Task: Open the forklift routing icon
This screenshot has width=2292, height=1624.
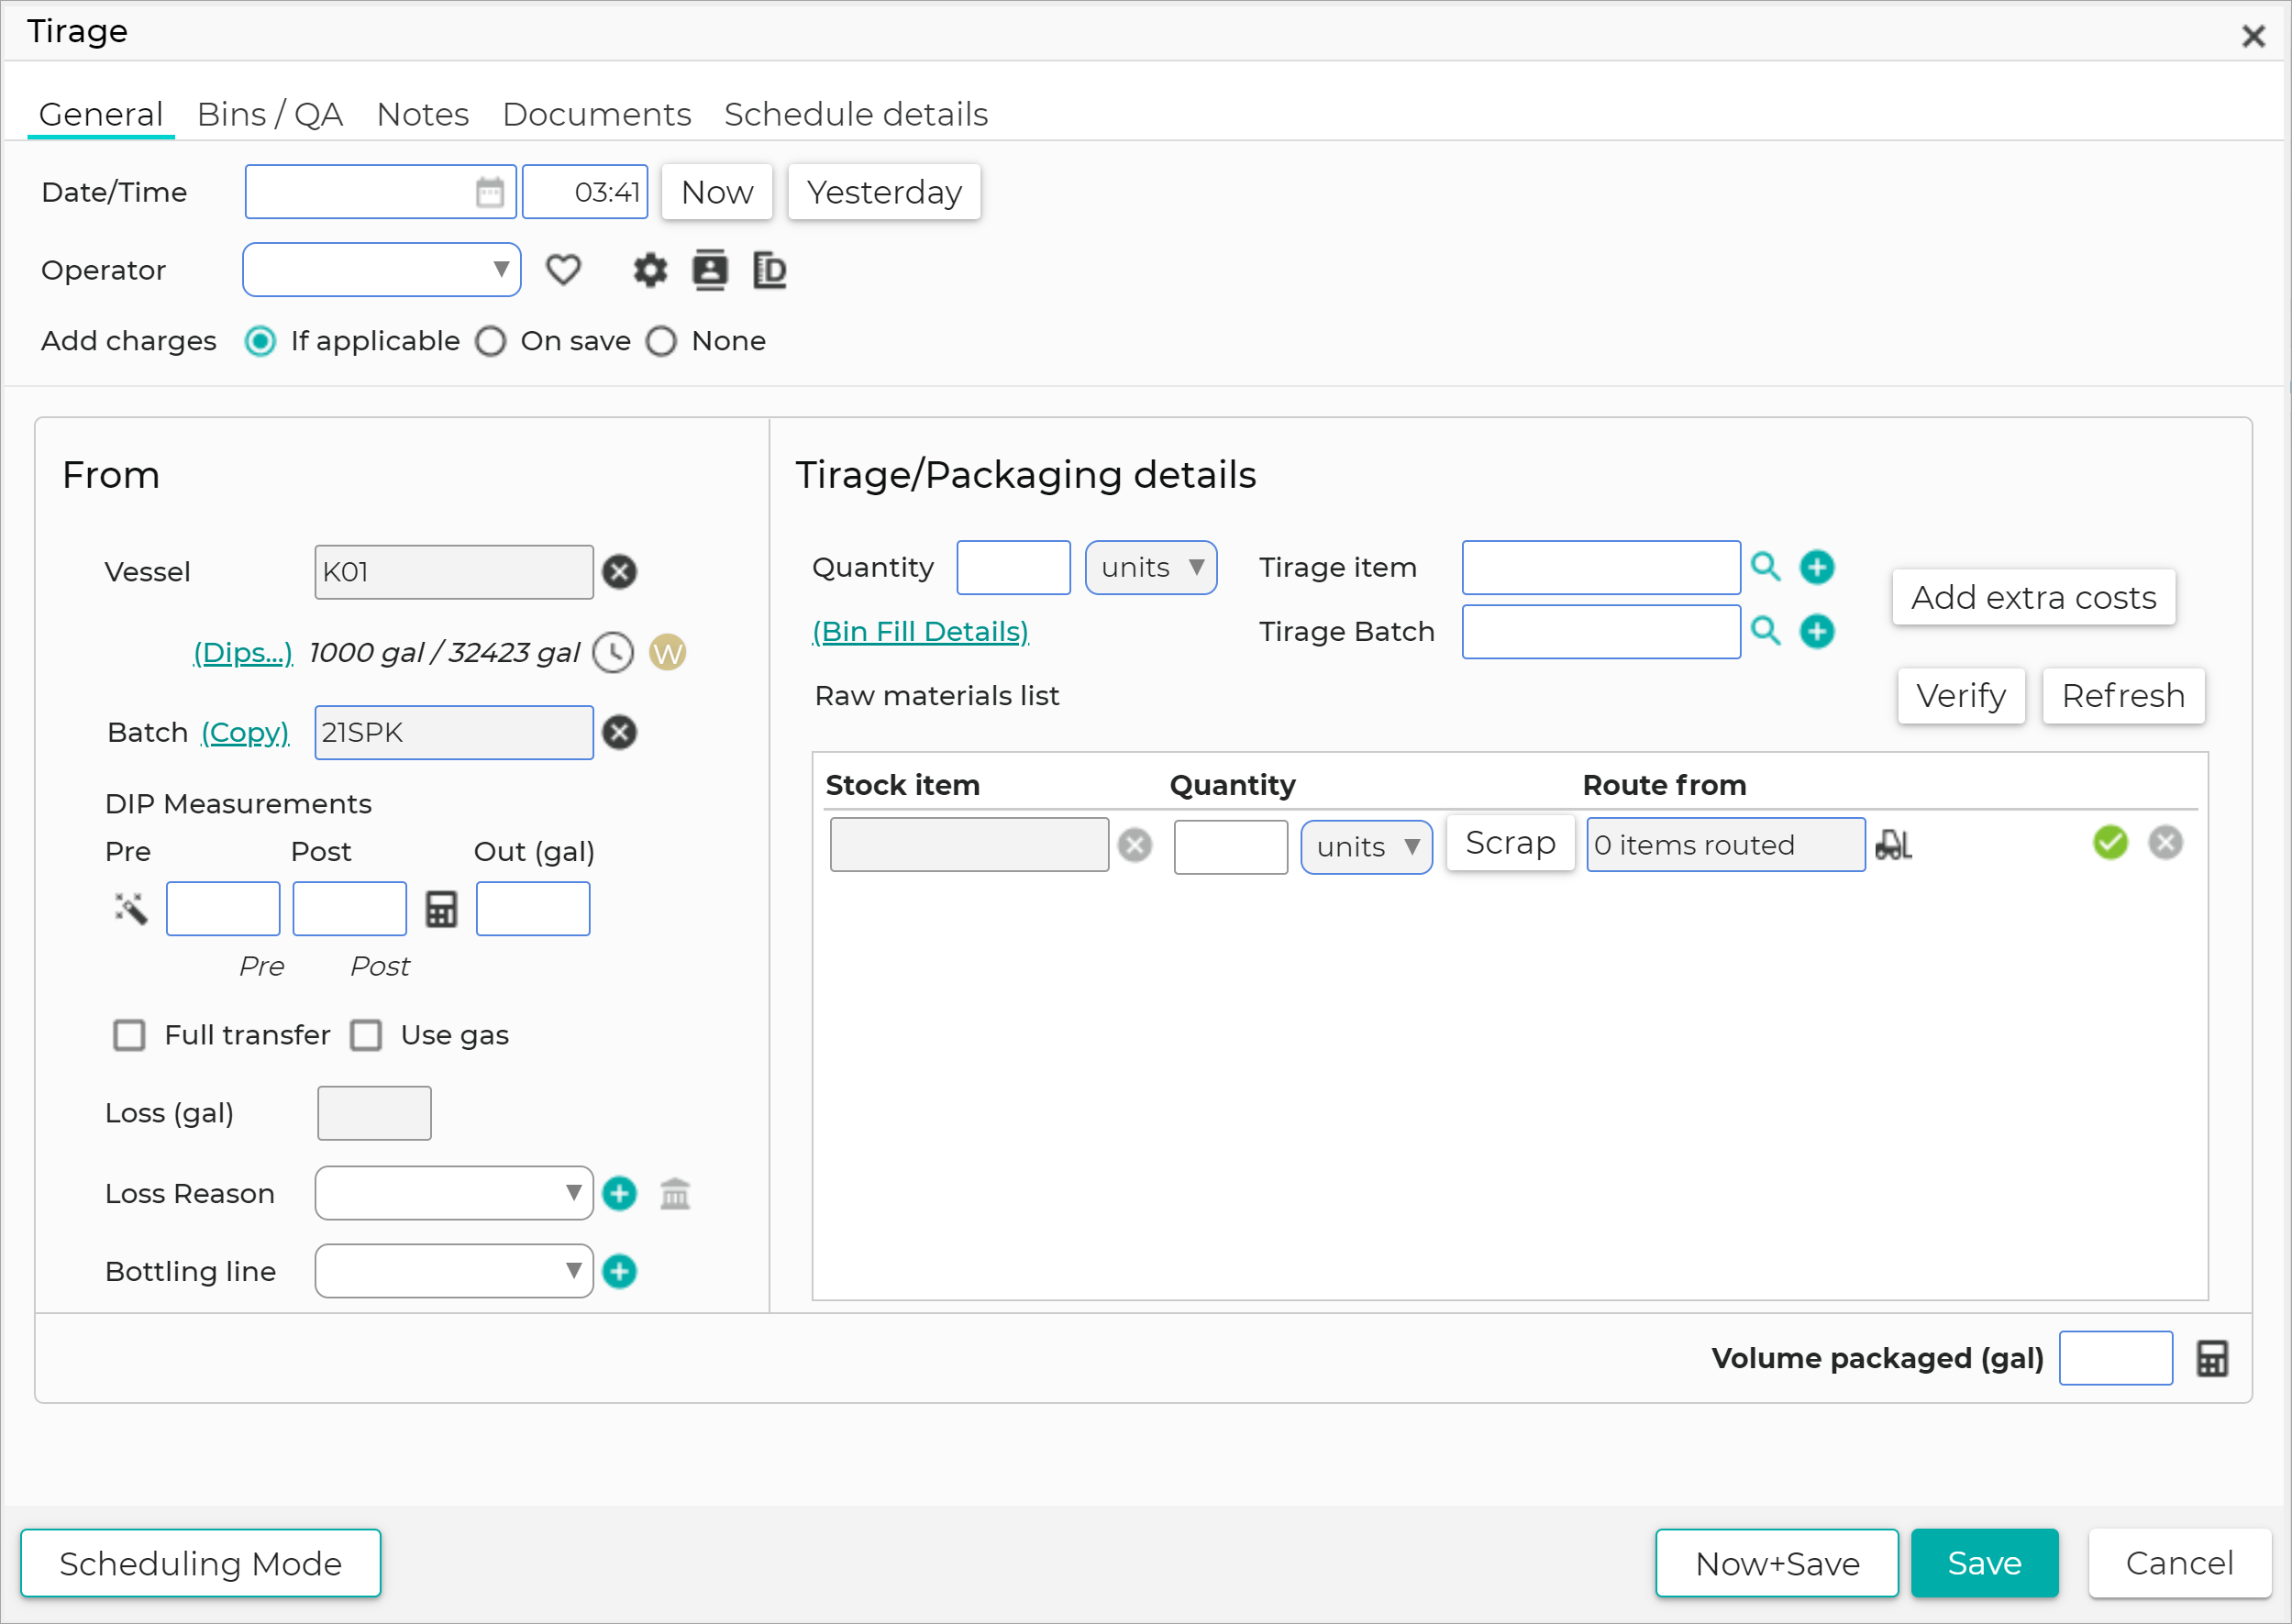Action: click(1893, 845)
